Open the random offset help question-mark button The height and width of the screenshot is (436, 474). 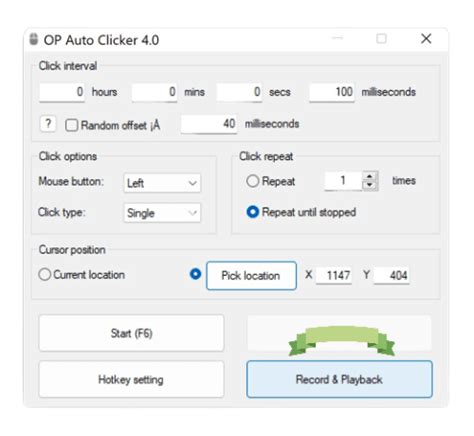click(48, 124)
